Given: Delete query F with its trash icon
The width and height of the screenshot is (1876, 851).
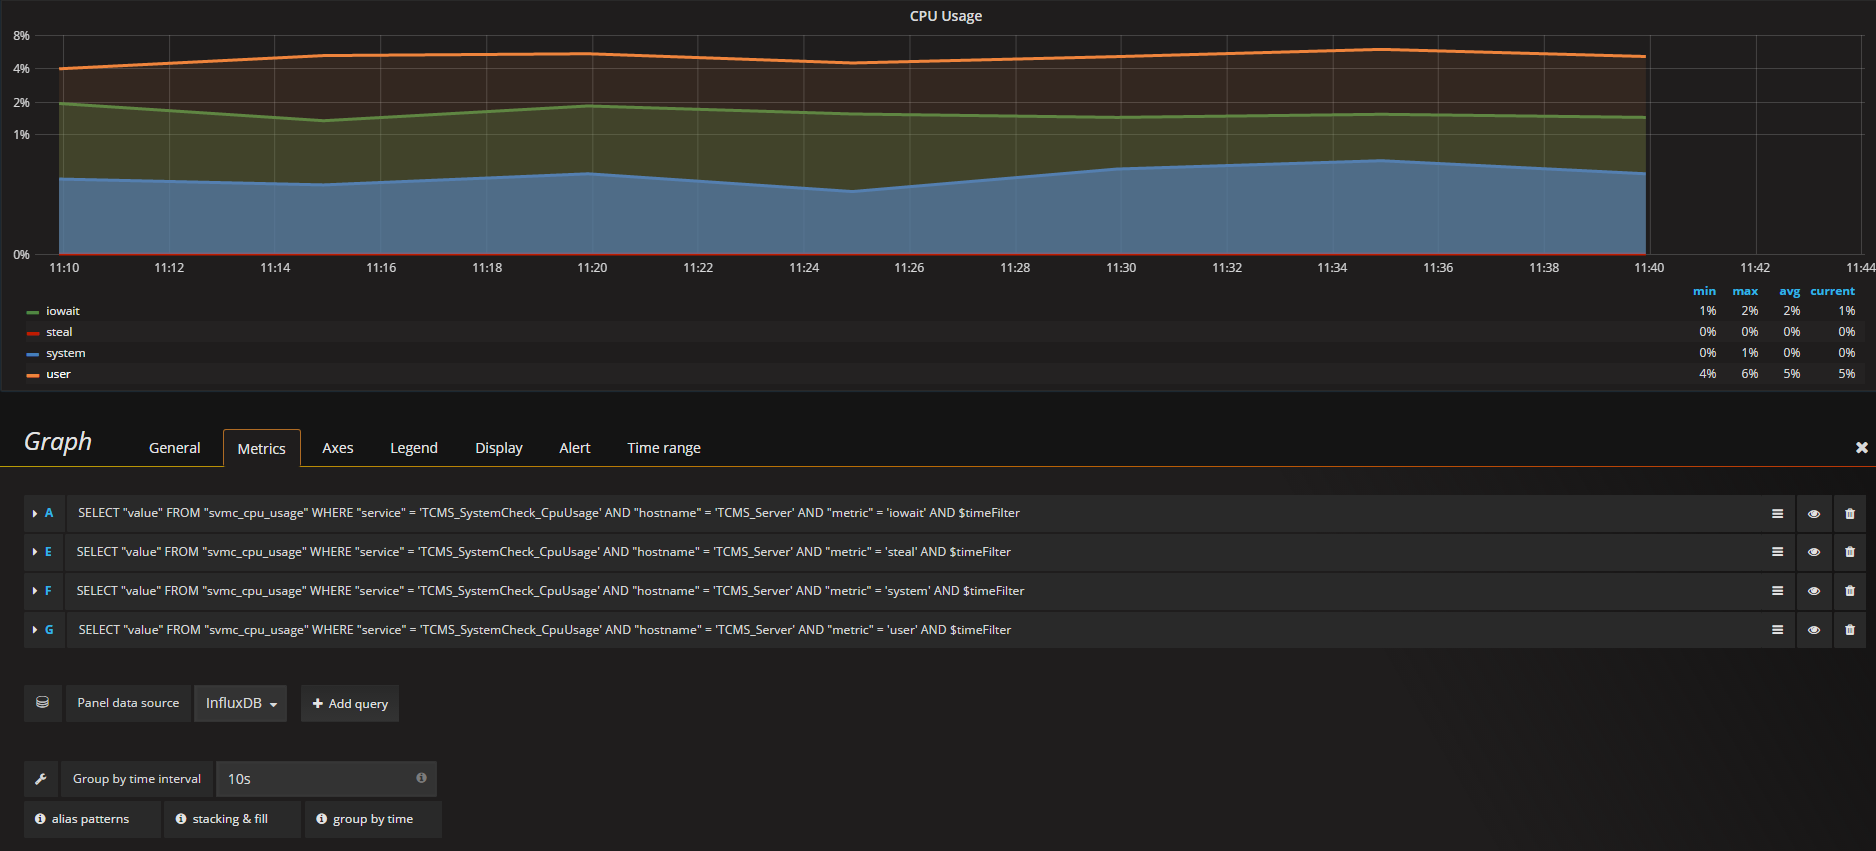Looking at the screenshot, I should 1850,591.
